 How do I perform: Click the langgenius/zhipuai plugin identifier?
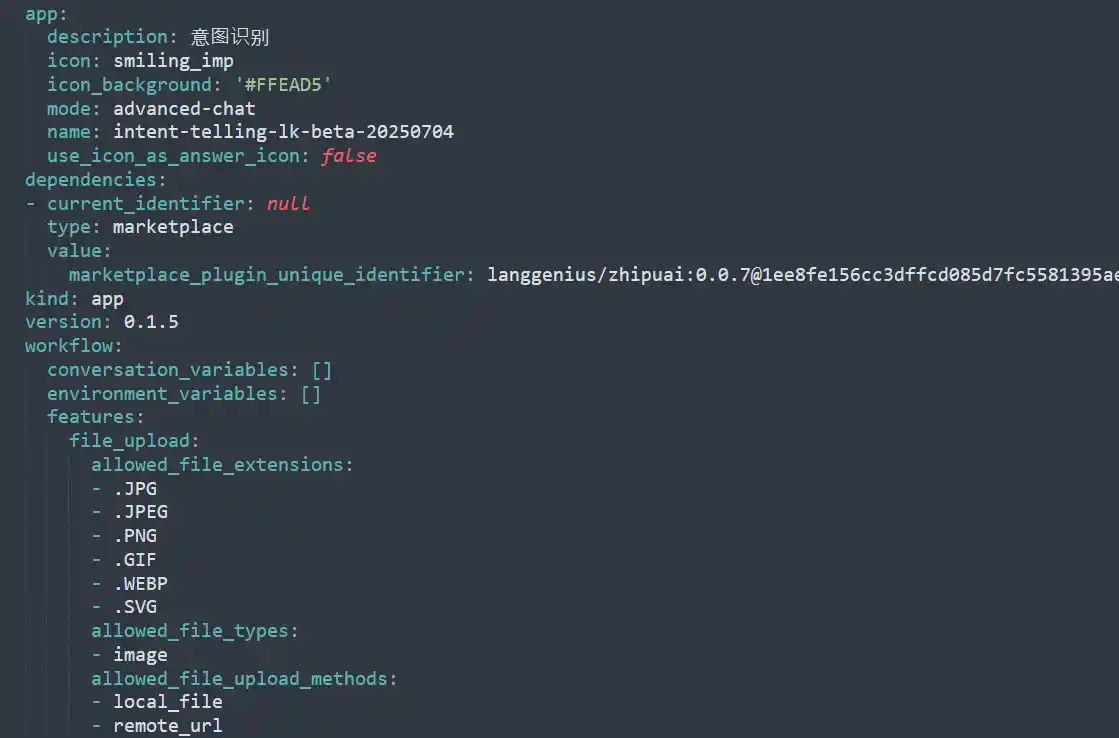(803, 275)
